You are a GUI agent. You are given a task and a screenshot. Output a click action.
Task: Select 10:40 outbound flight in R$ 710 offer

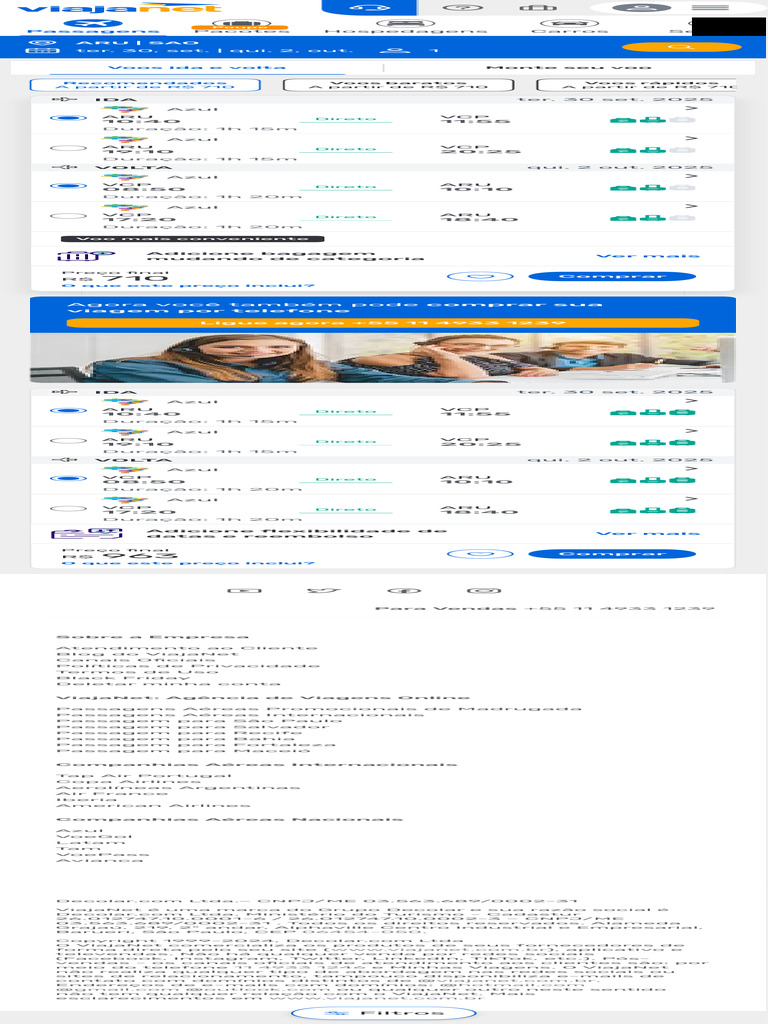coord(68,118)
